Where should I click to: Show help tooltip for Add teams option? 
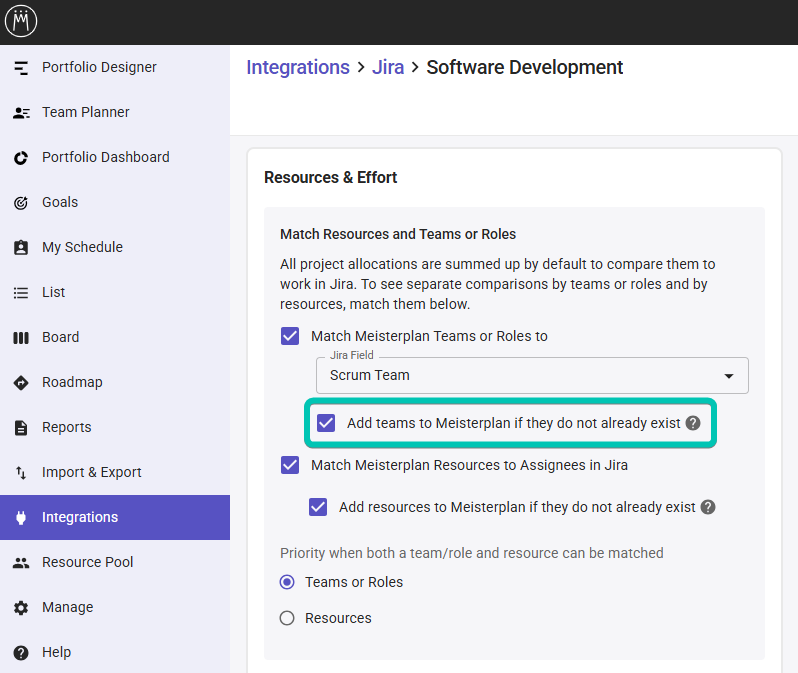point(693,423)
